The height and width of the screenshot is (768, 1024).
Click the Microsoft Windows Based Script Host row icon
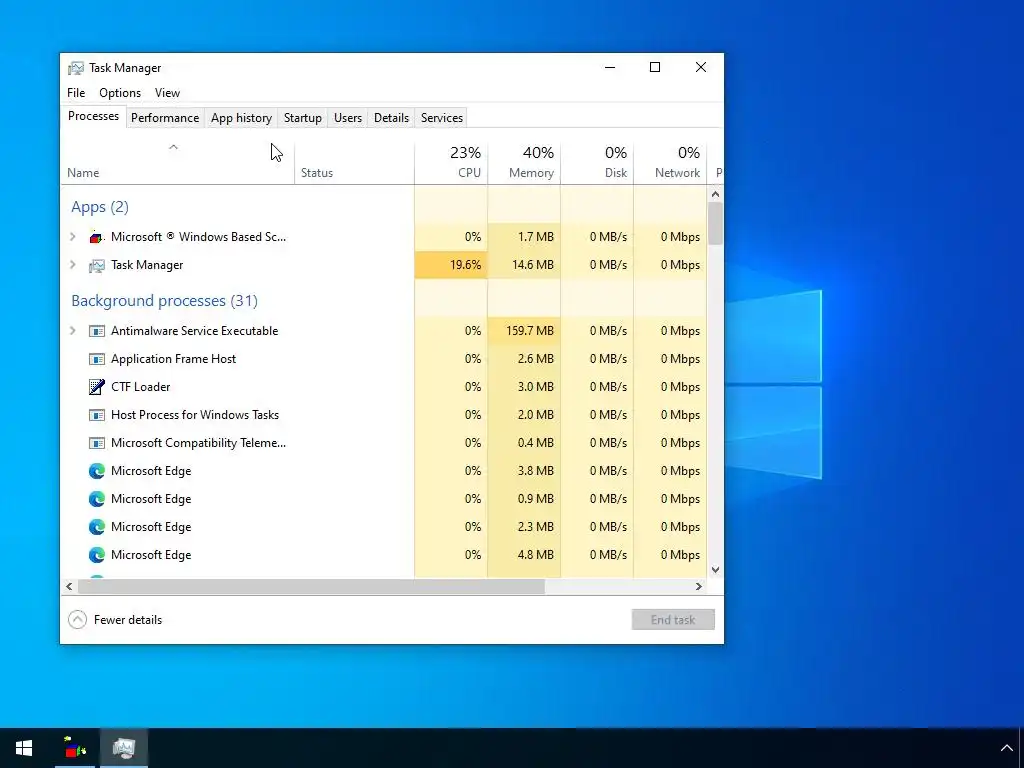97,237
